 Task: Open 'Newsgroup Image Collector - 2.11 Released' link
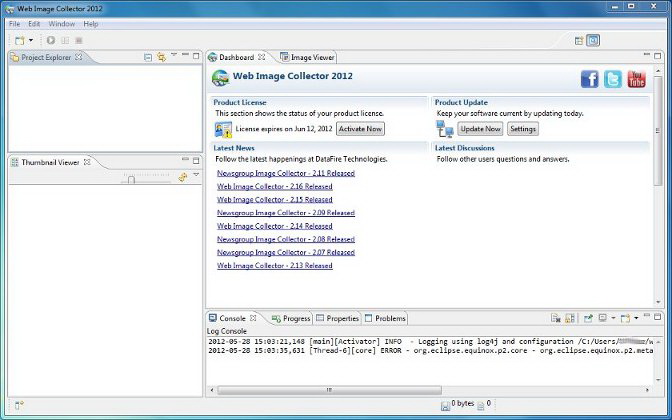pyautogui.click(x=286, y=173)
